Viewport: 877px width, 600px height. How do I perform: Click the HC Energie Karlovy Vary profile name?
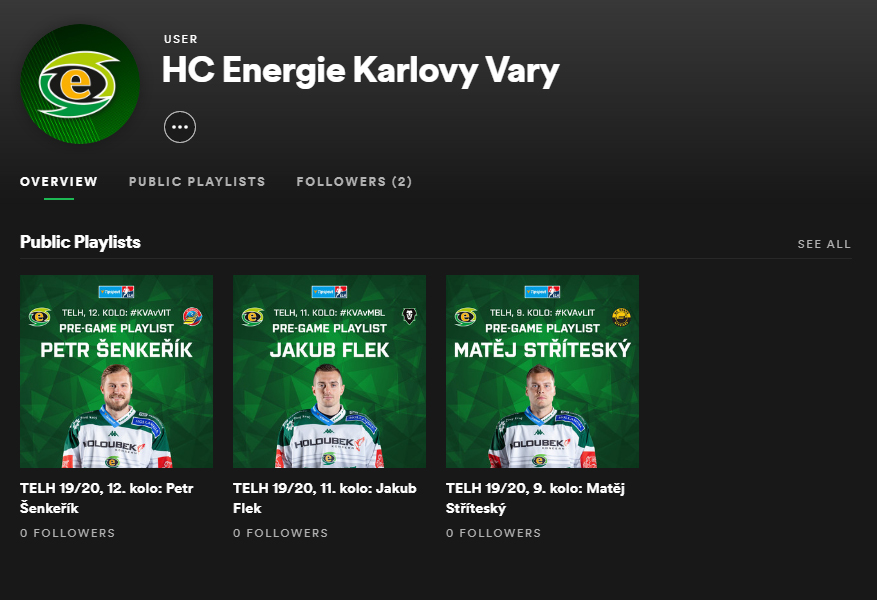tap(361, 71)
